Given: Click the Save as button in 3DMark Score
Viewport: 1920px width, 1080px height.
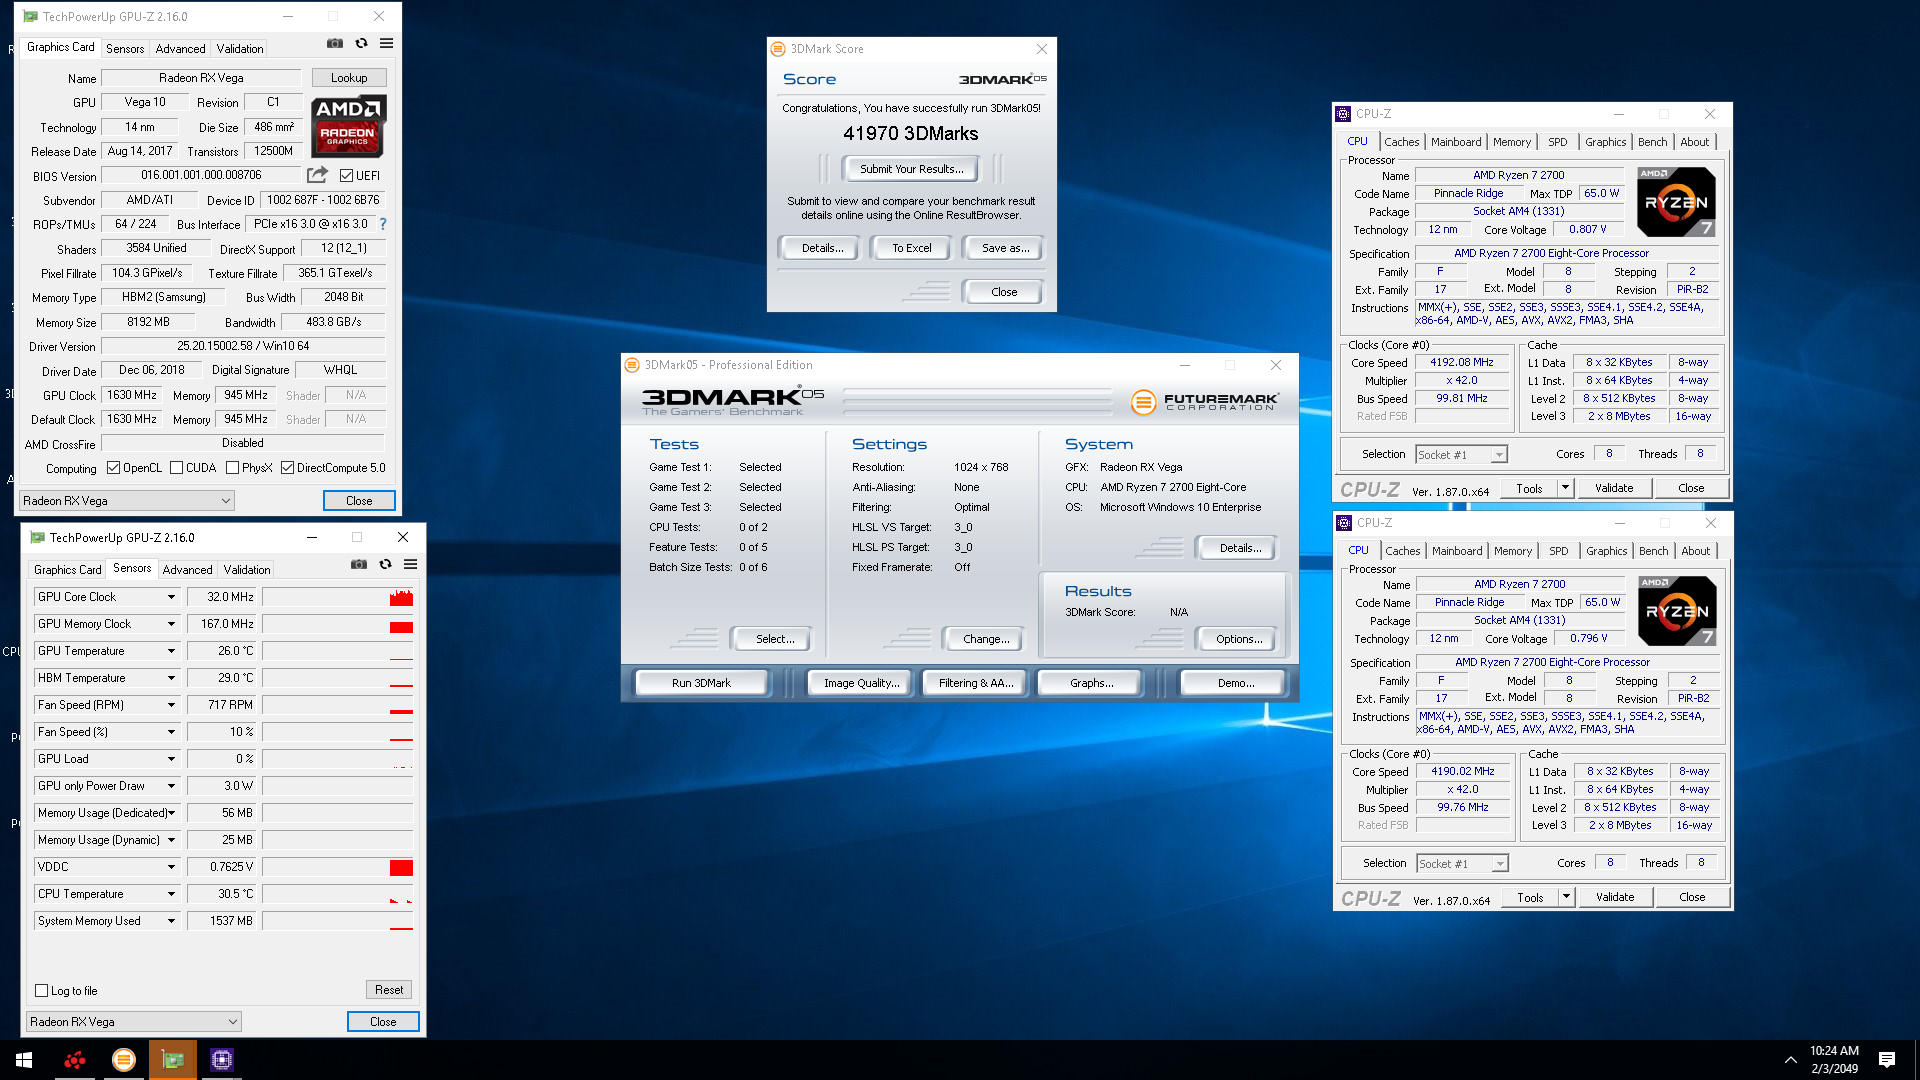Looking at the screenshot, I should tap(1005, 248).
